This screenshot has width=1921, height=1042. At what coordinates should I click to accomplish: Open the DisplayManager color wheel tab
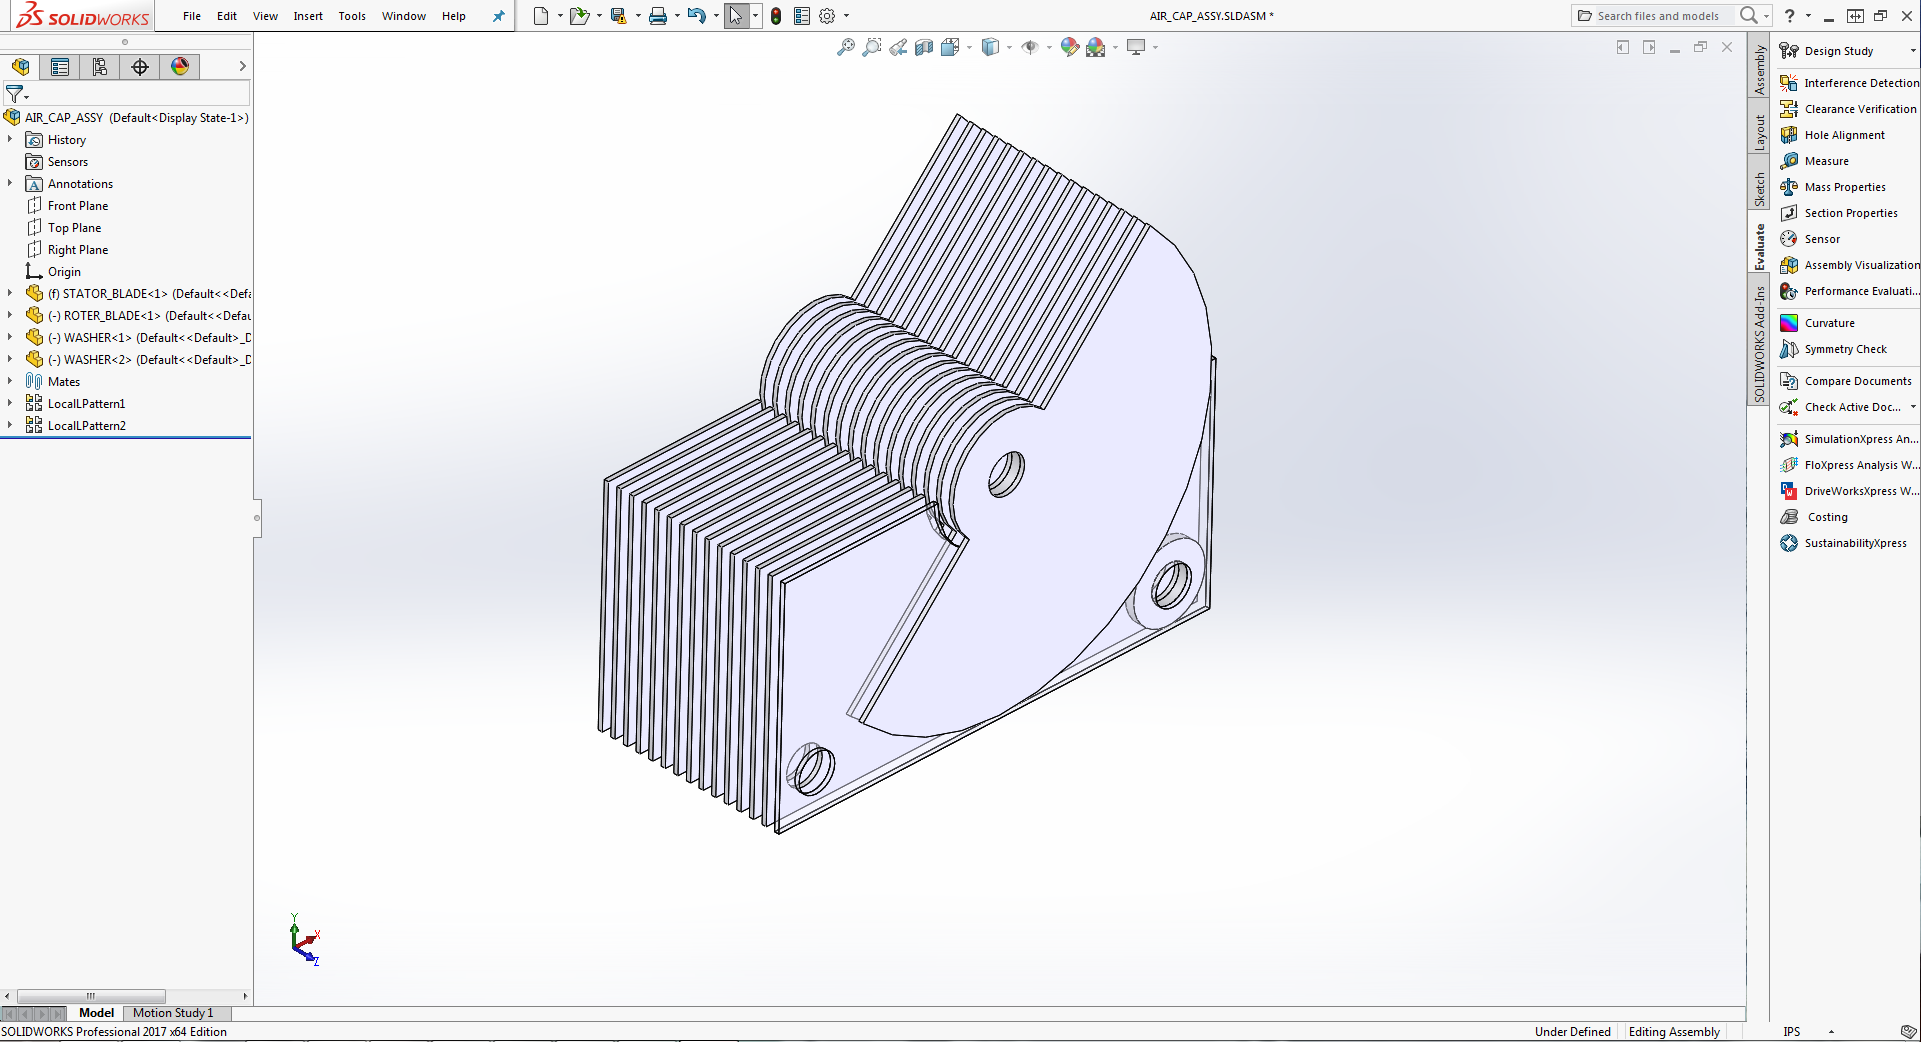click(180, 67)
